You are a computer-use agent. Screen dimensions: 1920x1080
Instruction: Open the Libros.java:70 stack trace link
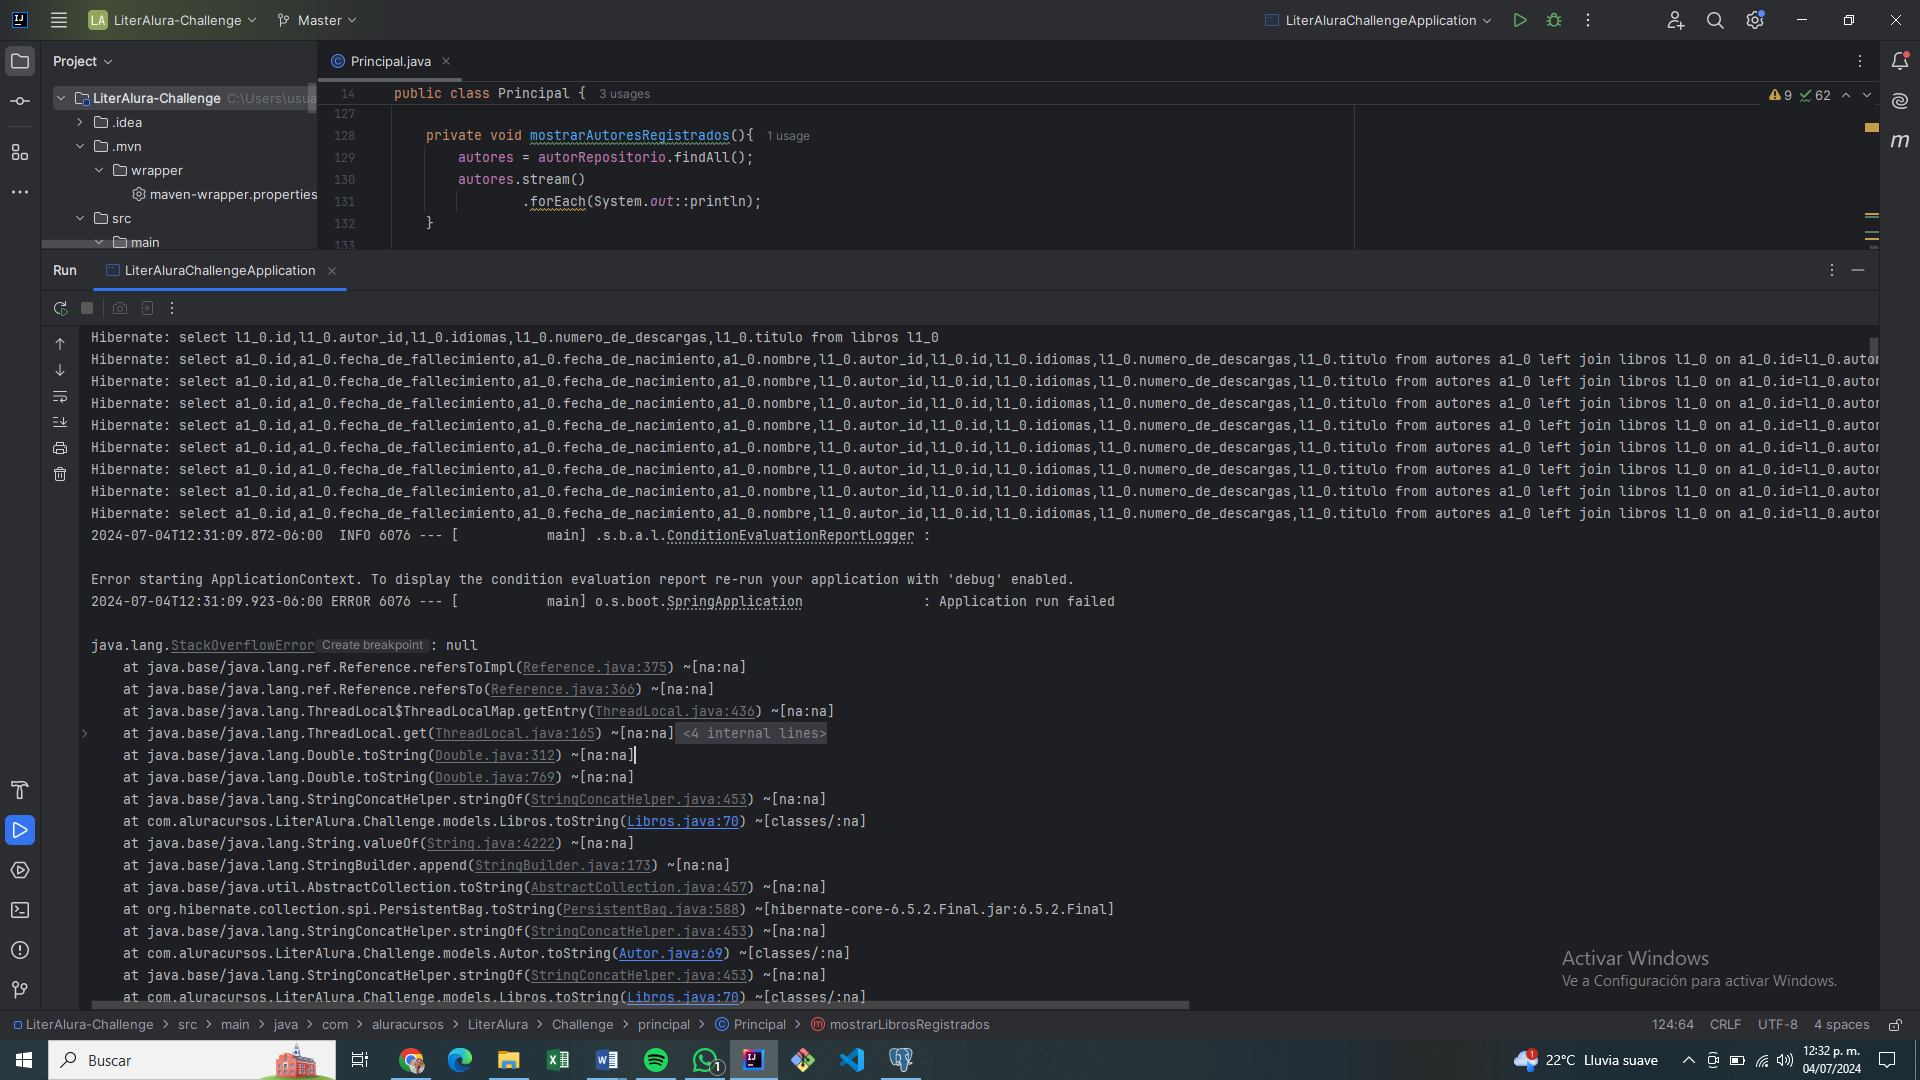(x=683, y=822)
